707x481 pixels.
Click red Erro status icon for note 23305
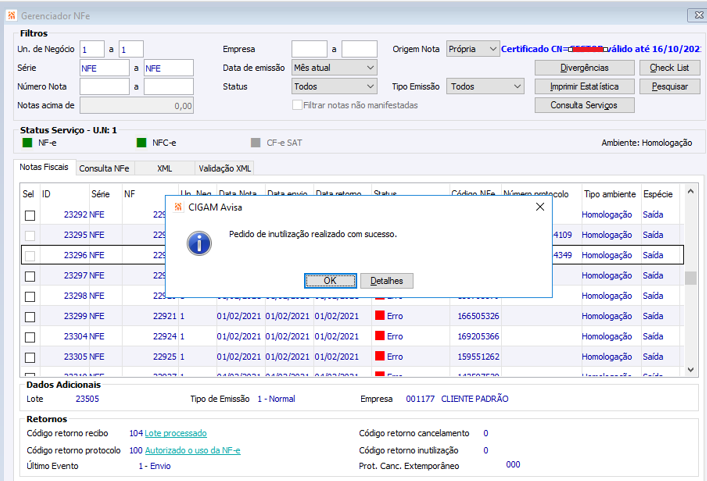click(379, 356)
